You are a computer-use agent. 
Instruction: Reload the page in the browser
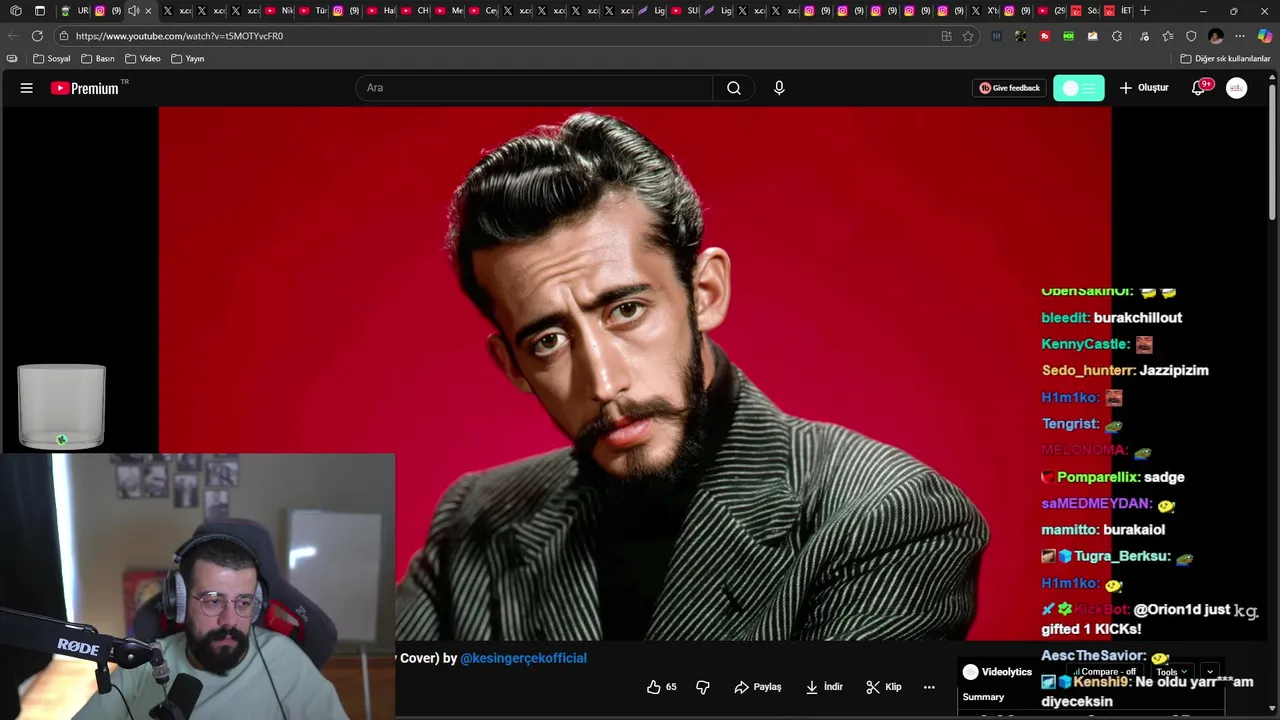point(37,36)
